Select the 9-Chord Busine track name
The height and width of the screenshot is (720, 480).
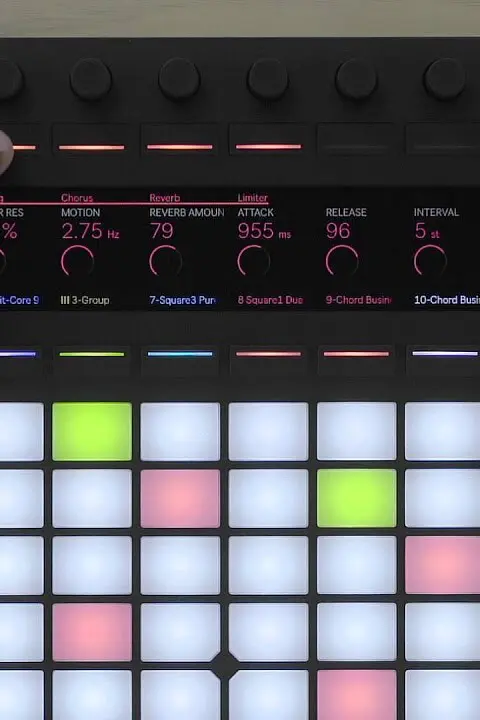click(359, 300)
